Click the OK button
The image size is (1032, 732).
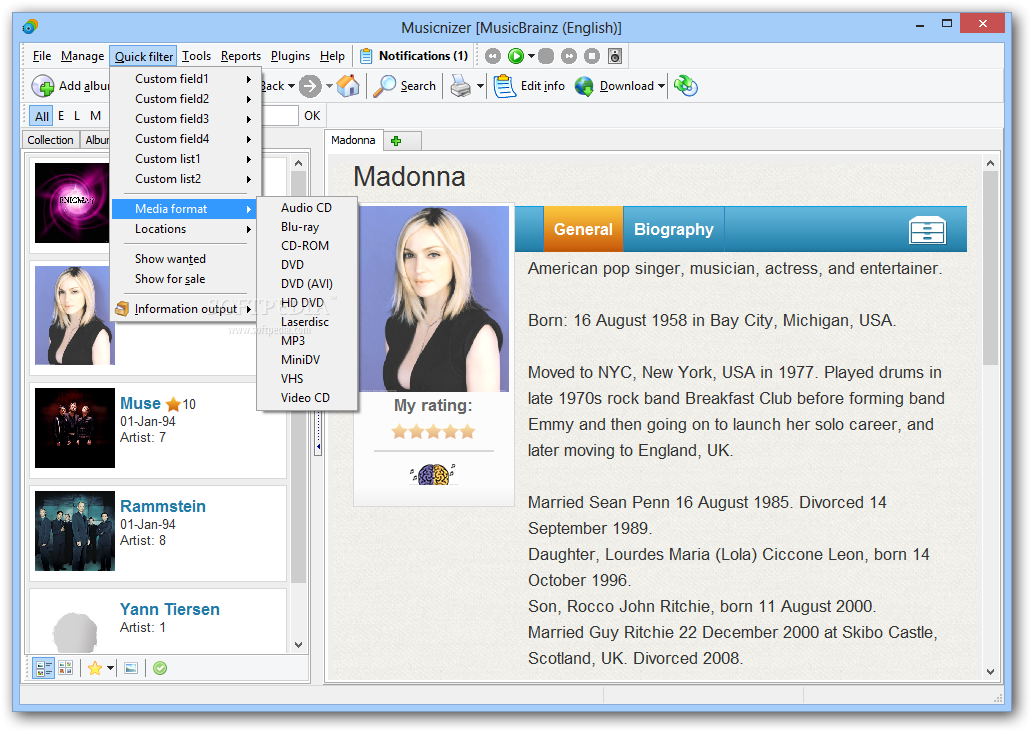pyautogui.click(x=312, y=116)
